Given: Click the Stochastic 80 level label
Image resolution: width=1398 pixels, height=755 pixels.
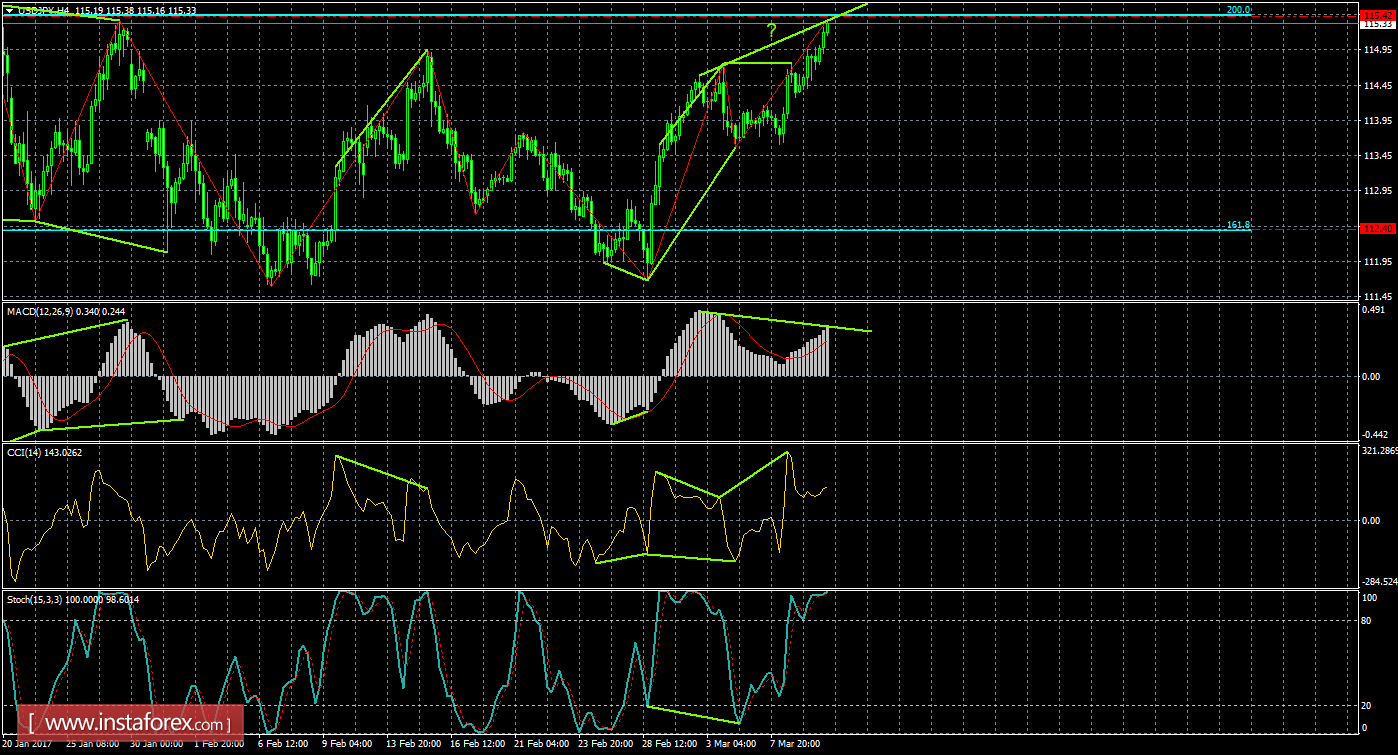Looking at the screenshot, I should [x=1369, y=620].
